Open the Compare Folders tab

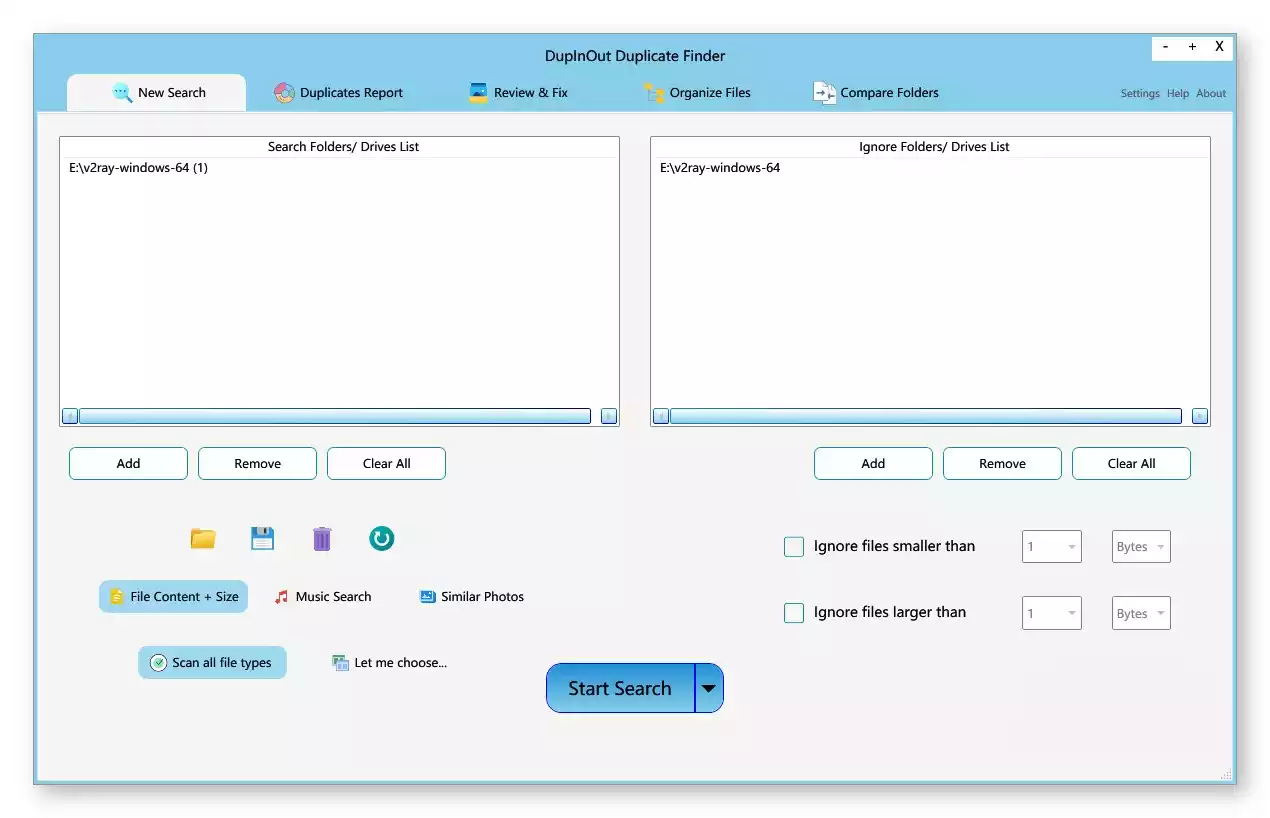pos(876,93)
